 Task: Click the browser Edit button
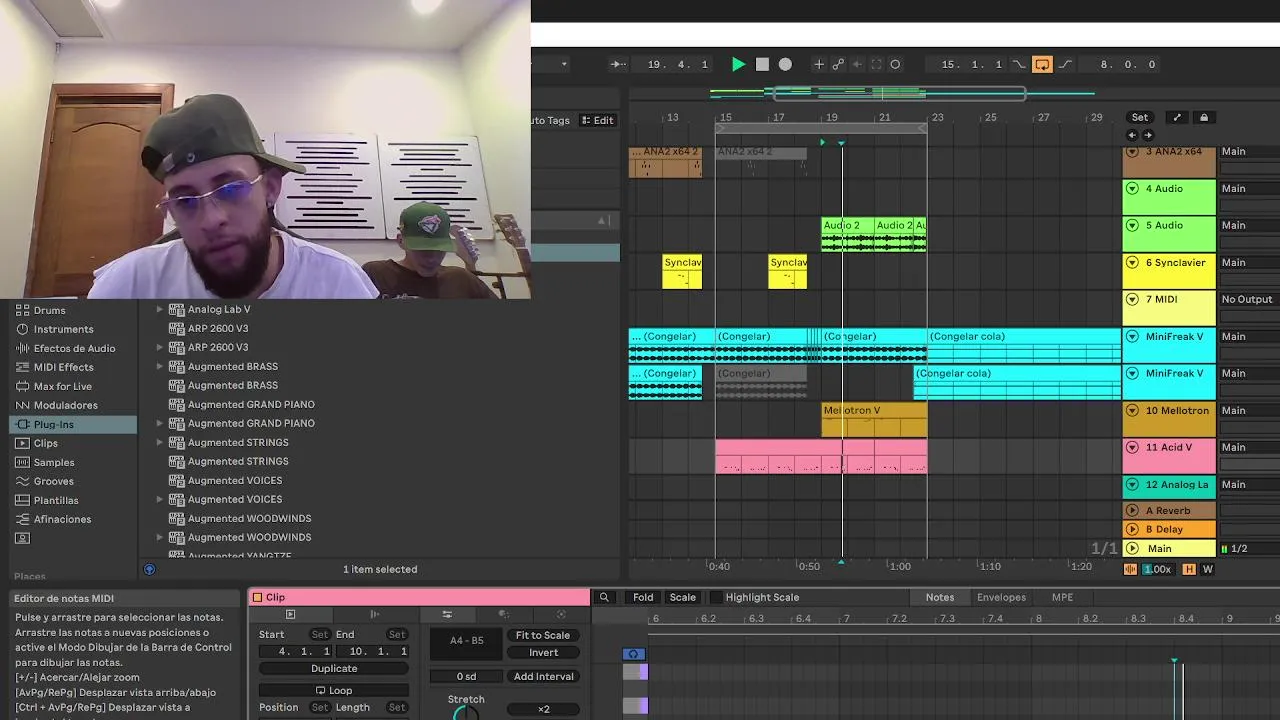tap(598, 120)
